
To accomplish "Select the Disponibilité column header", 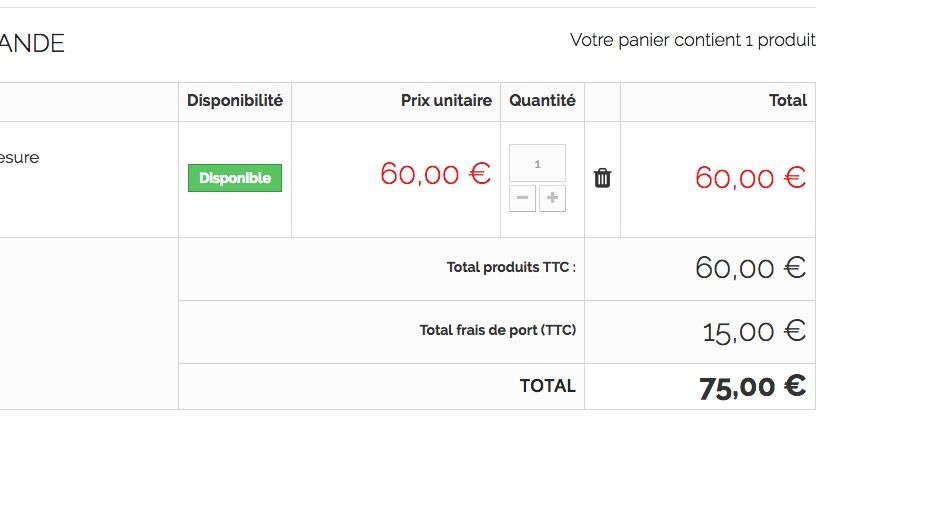I will [x=235, y=101].
